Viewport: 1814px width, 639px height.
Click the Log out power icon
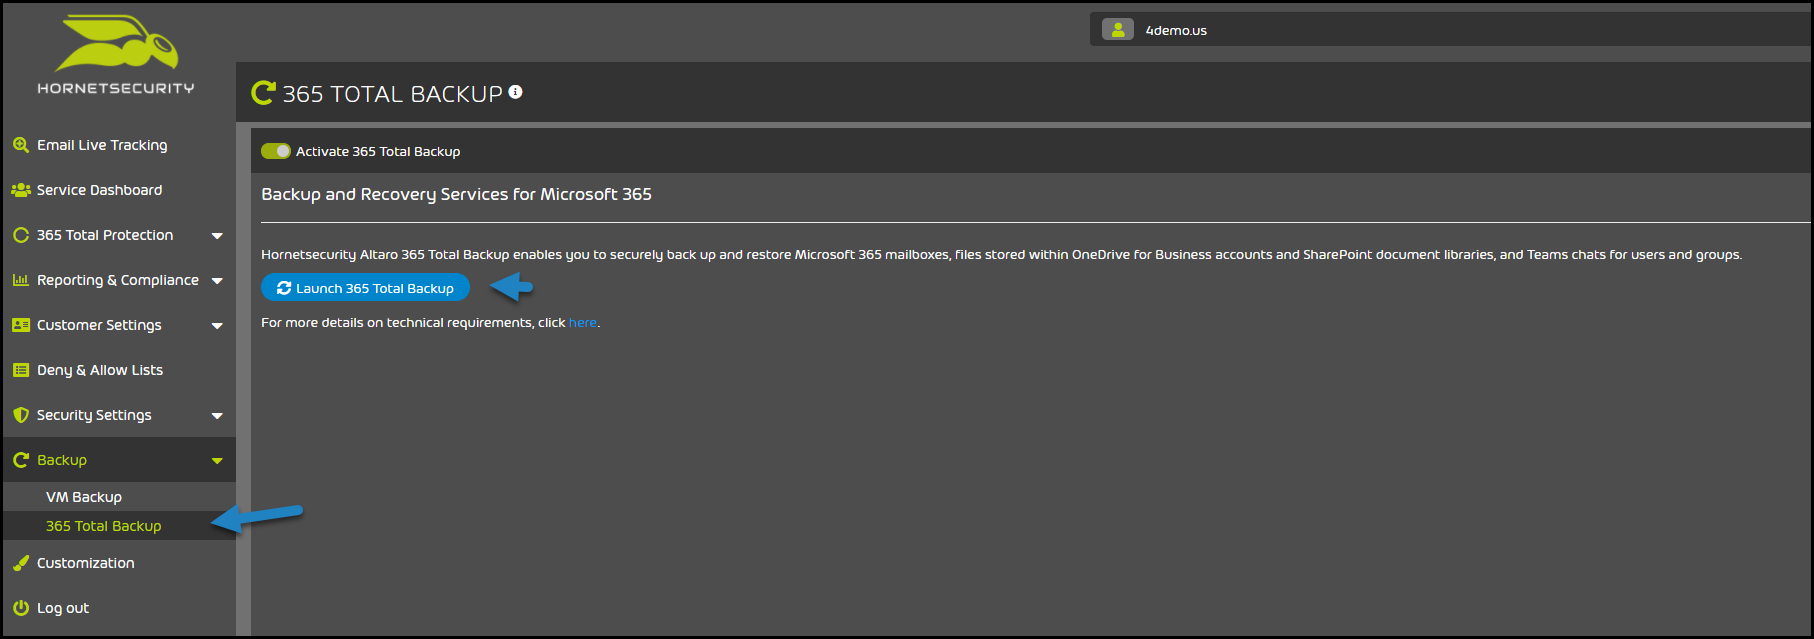[20, 608]
